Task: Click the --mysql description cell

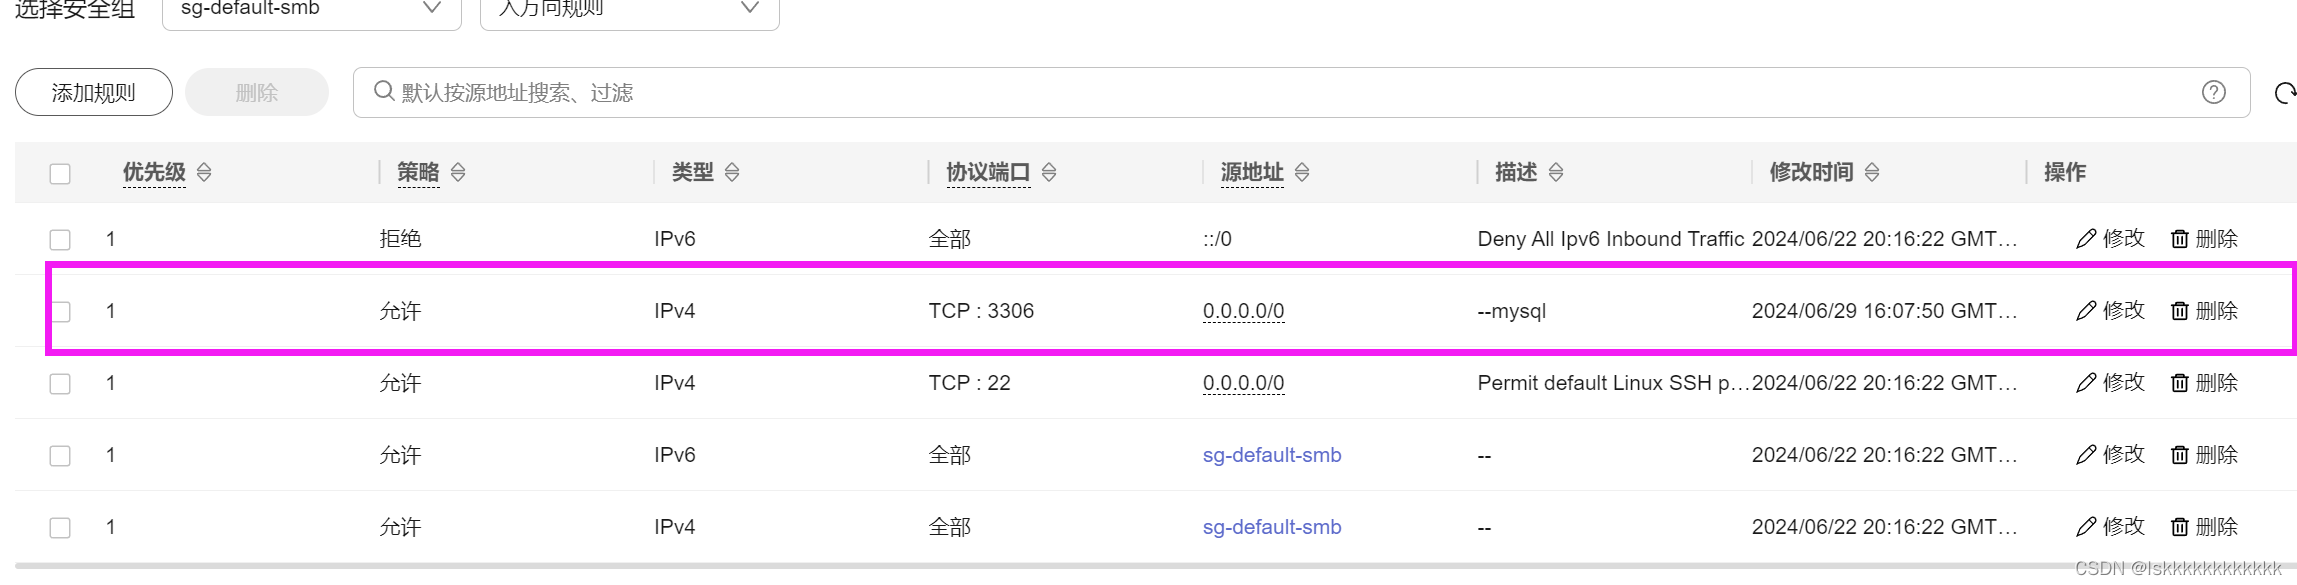Action: [1511, 311]
